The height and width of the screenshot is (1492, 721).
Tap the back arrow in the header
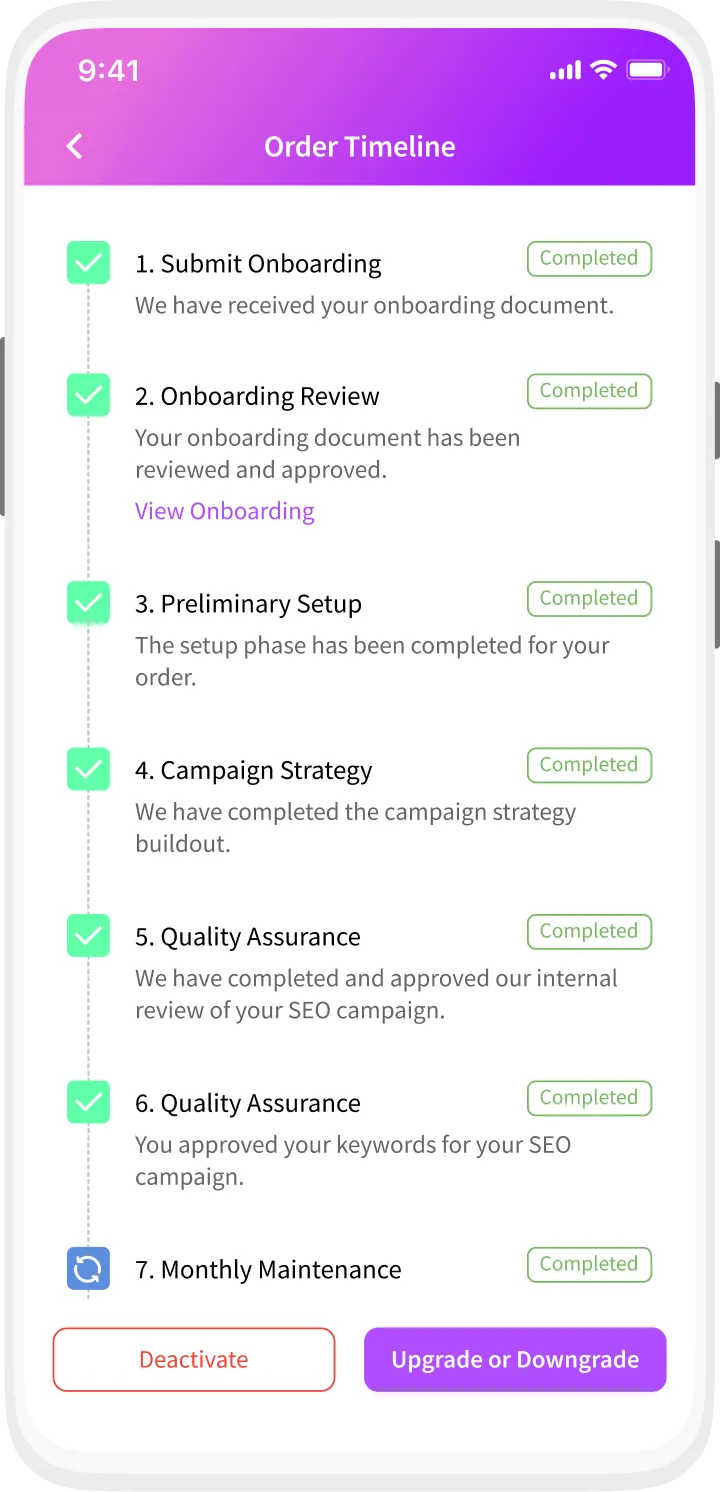point(74,147)
